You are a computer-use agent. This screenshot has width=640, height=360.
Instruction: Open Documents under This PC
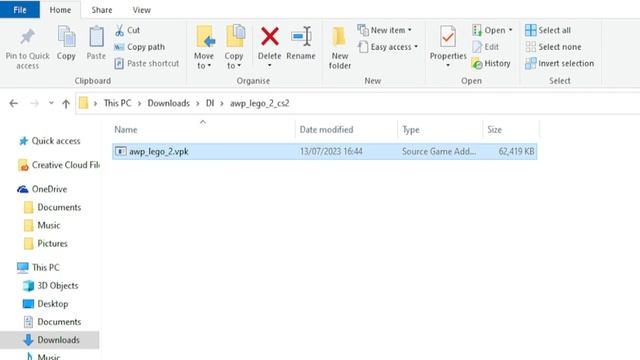(52, 322)
